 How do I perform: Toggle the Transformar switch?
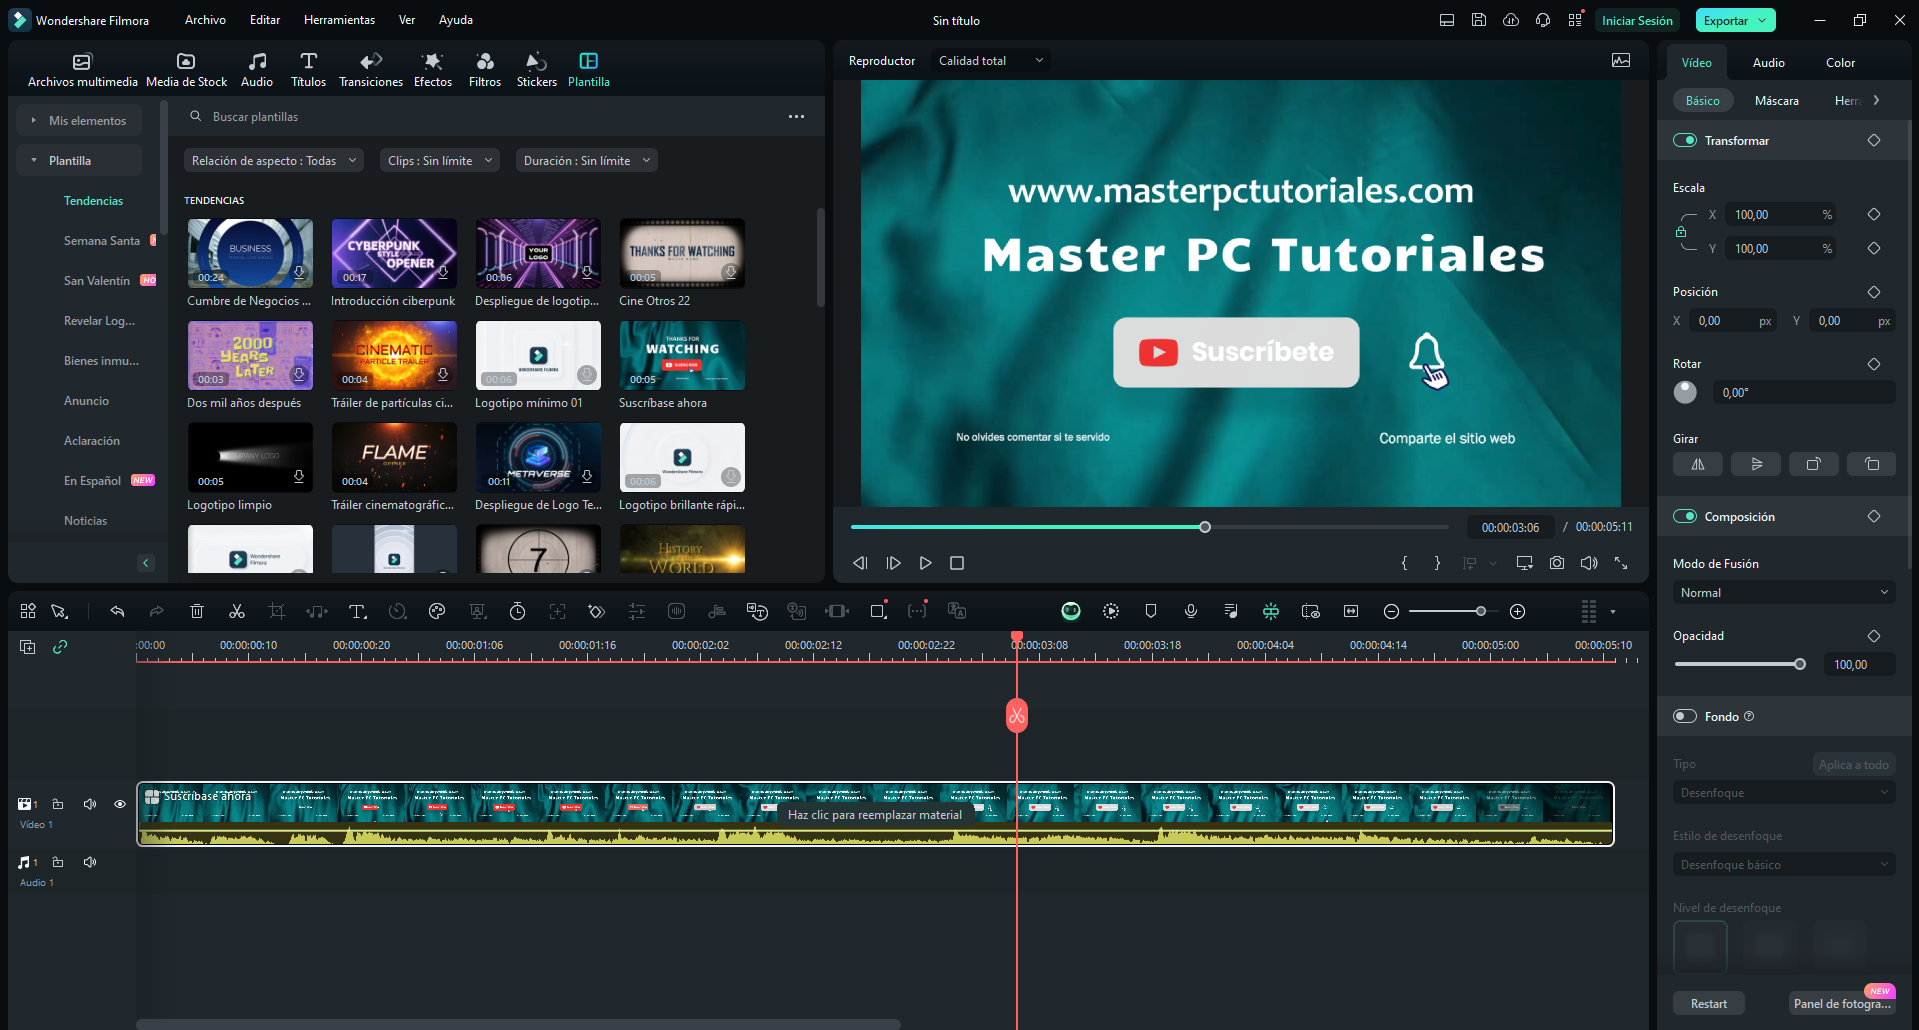[x=1685, y=140]
